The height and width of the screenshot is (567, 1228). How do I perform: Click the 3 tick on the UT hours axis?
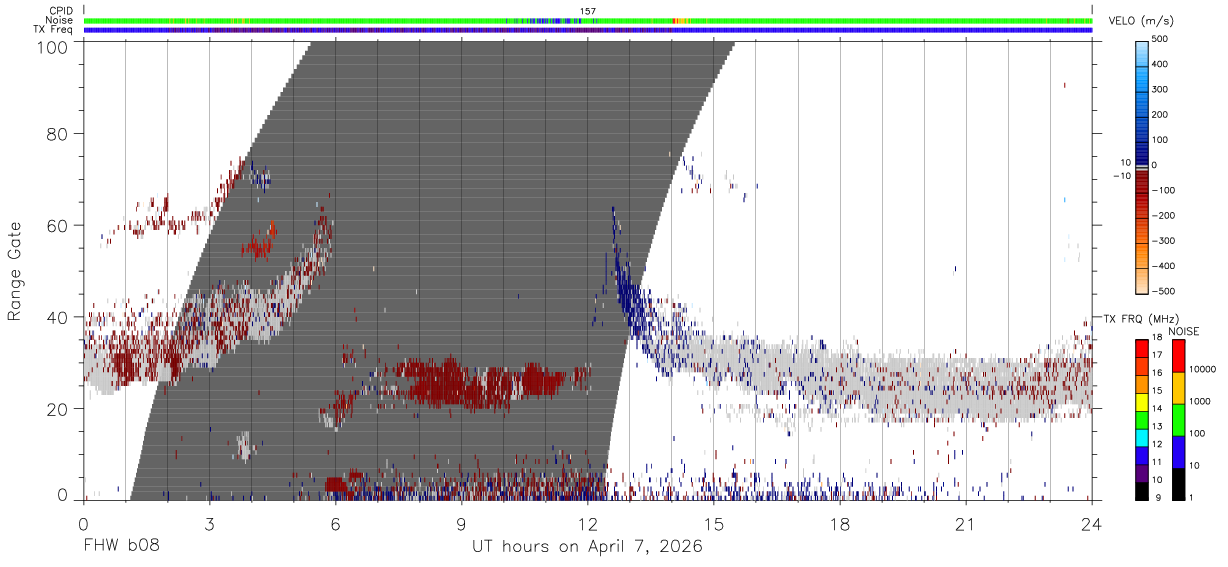click(209, 524)
